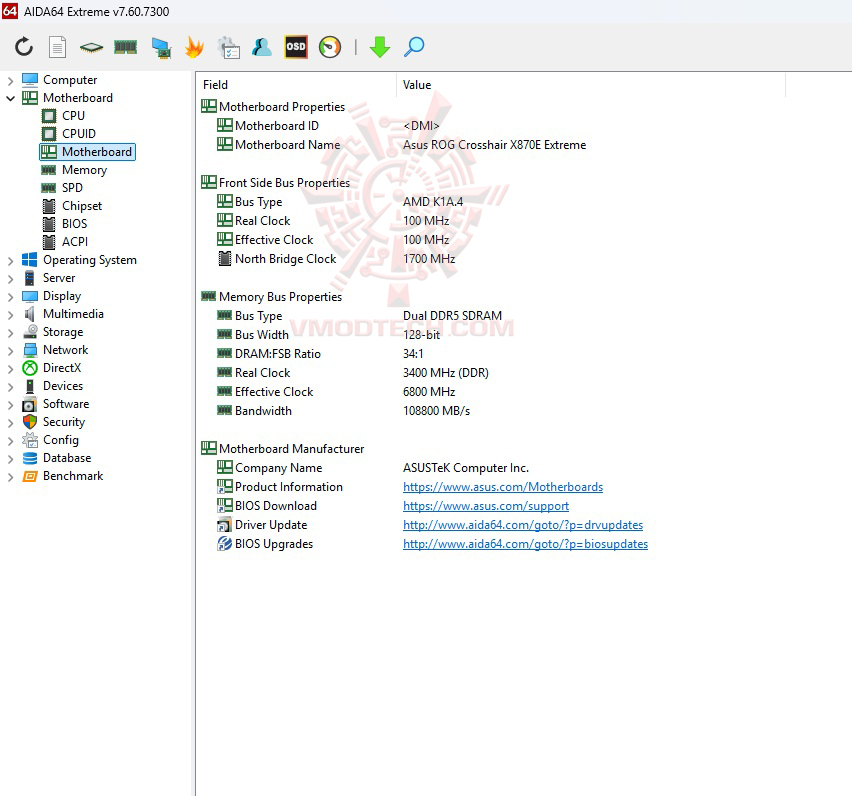Select the Devices category
The image size is (852, 796).
pyautogui.click(x=63, y=386)
